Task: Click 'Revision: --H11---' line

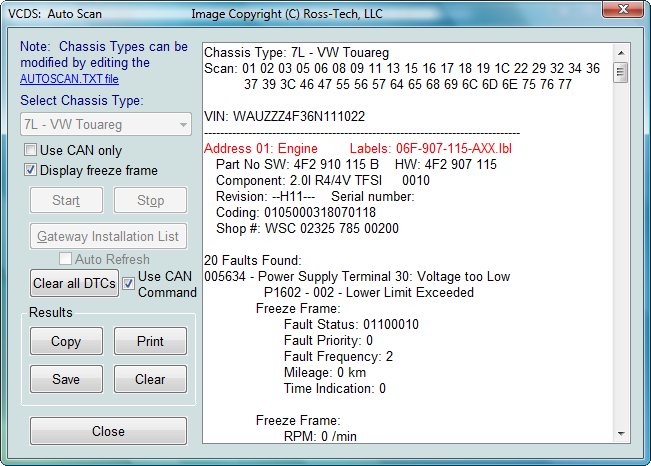Action: 265,196
